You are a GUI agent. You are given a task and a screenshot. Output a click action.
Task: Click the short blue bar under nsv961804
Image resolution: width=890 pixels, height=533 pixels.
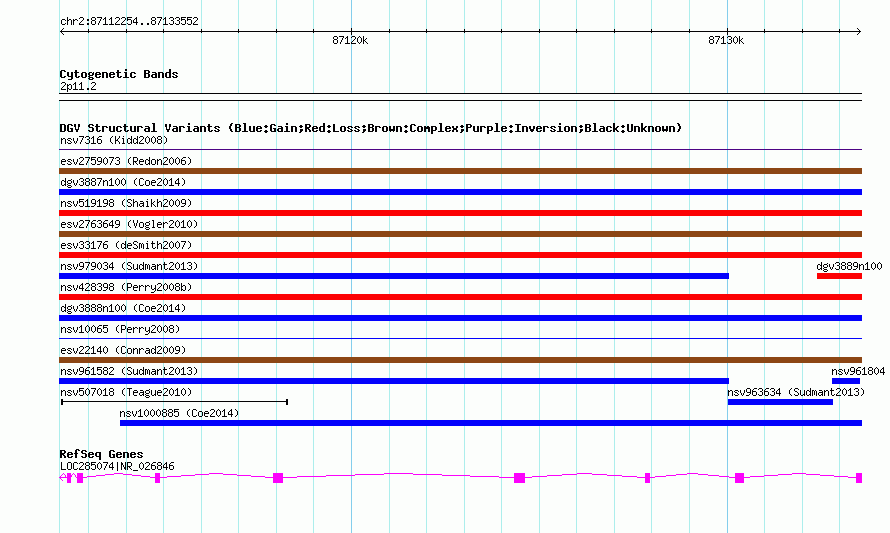click(x=846, y=381)
